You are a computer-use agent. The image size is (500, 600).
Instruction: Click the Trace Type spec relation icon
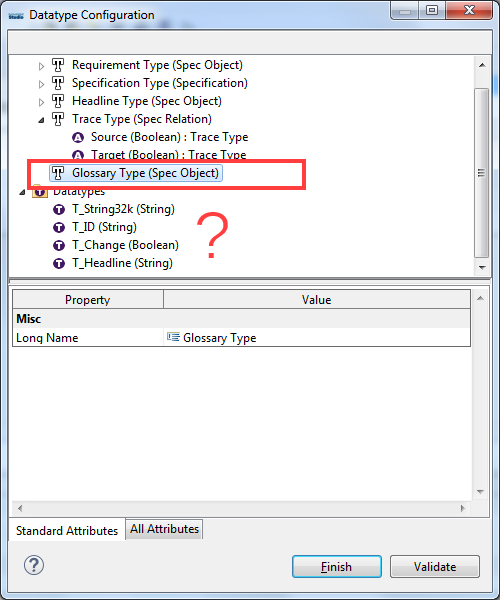pos(58,119)
